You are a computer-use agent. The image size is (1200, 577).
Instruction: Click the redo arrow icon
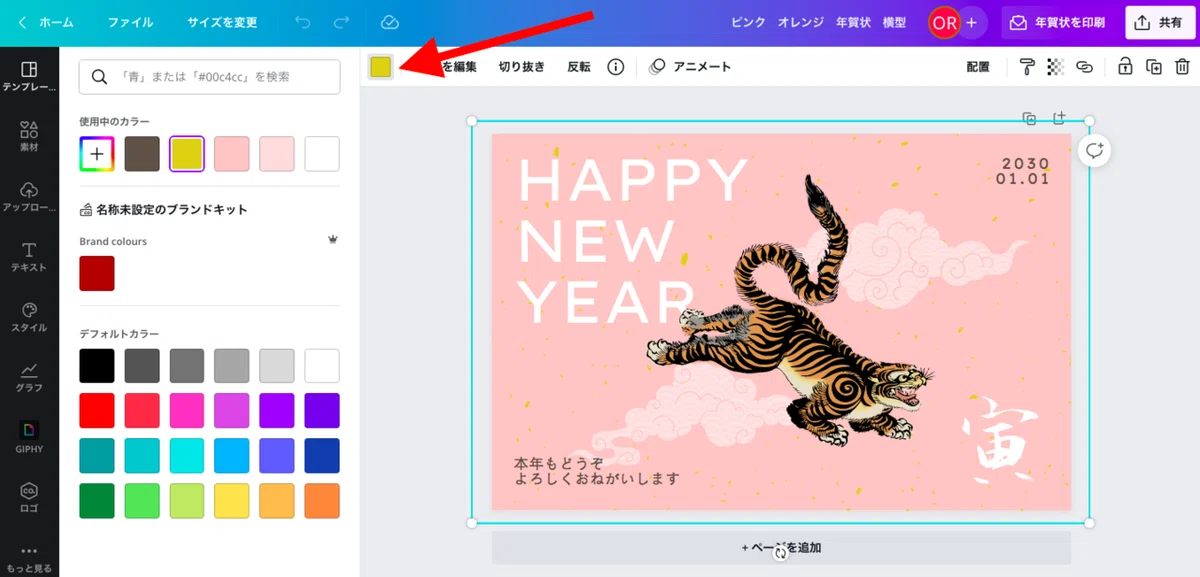coord(342,22)
